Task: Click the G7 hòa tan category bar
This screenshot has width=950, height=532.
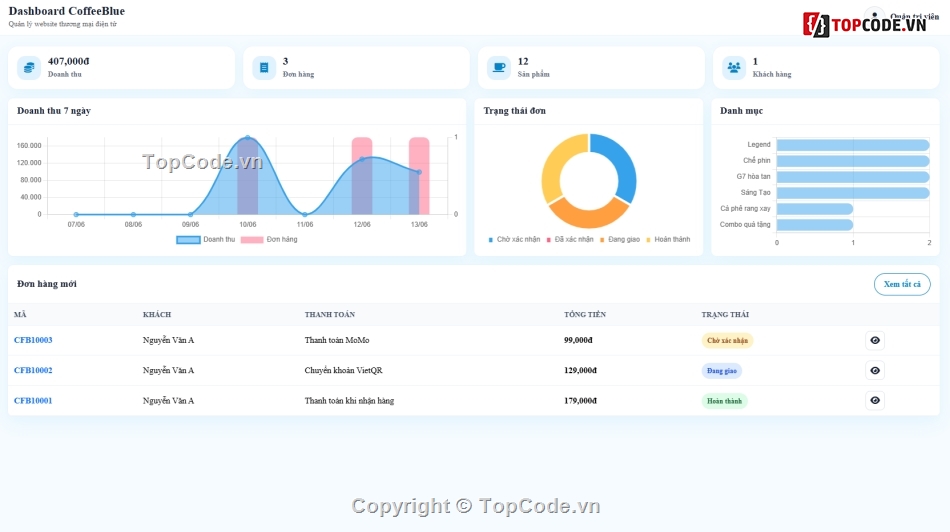Action: click(x=852, y=177)
